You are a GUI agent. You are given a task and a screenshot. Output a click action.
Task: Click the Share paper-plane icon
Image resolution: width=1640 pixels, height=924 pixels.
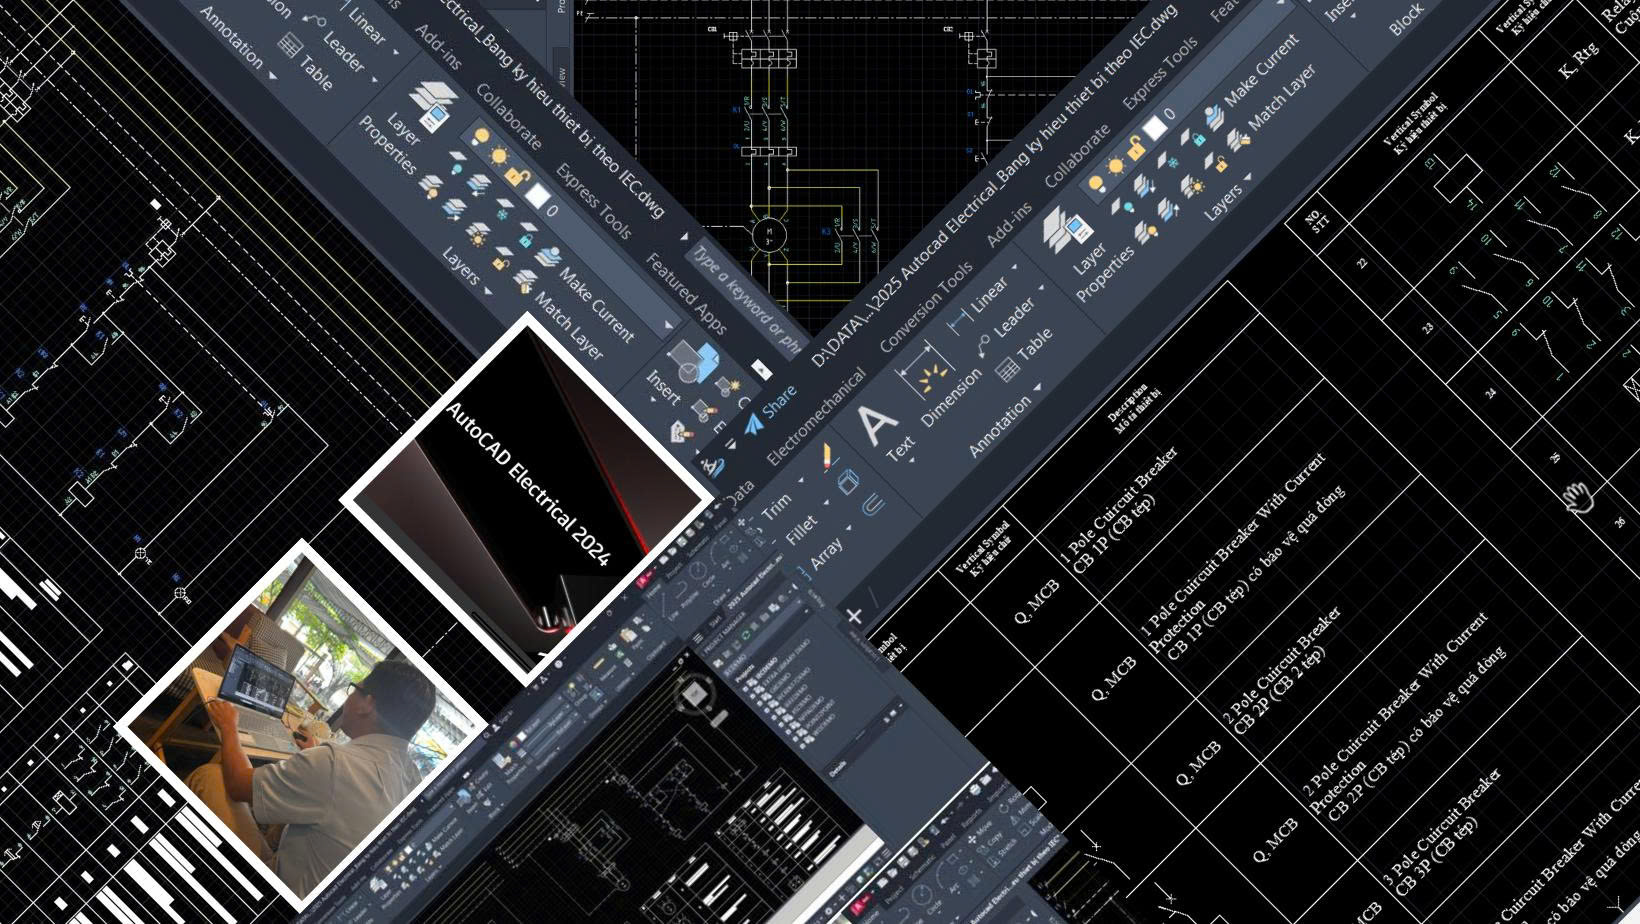(x=755, y=424)
